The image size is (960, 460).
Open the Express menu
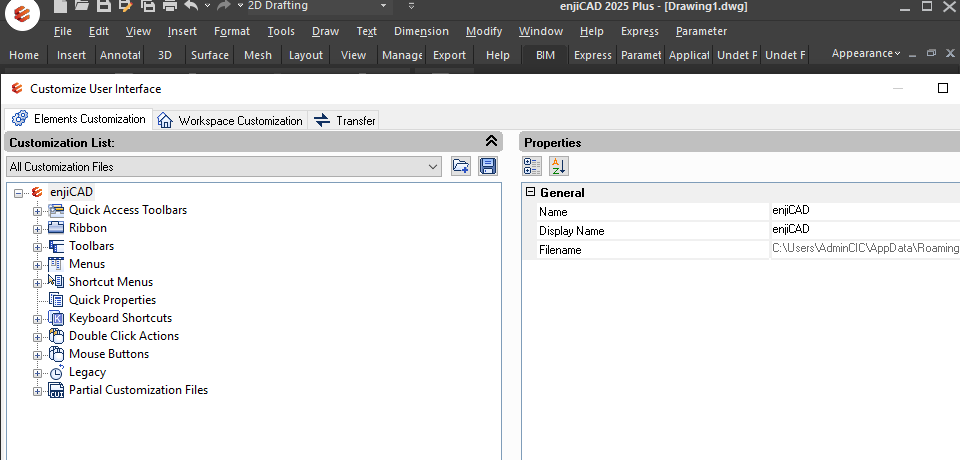(640, 31)
